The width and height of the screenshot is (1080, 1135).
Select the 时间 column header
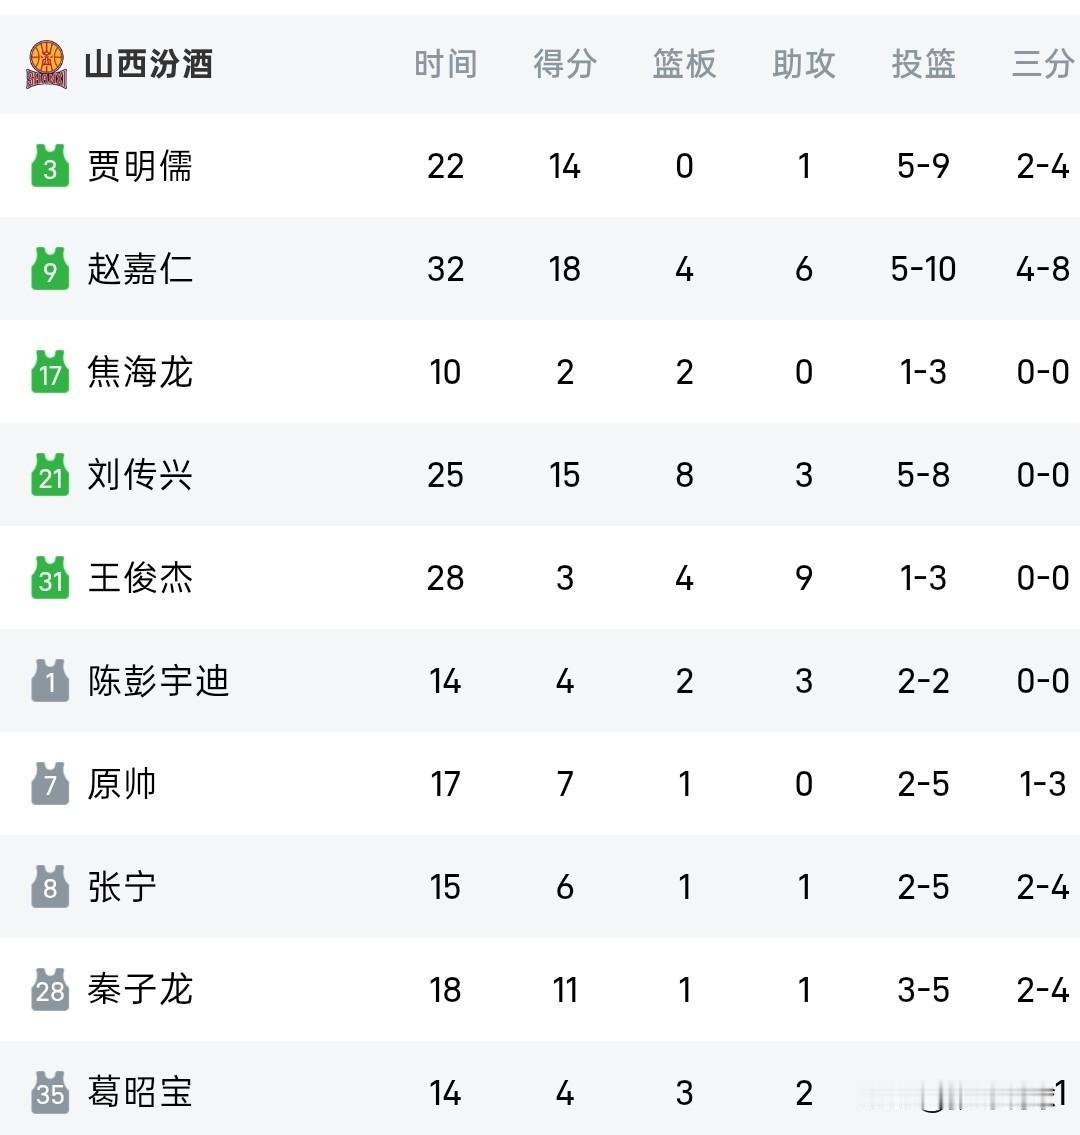tap(445, 64)
